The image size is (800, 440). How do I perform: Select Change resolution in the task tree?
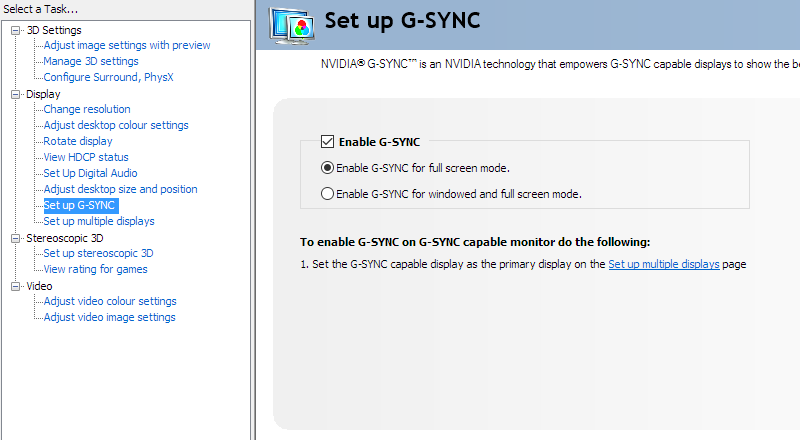point(87,109)
